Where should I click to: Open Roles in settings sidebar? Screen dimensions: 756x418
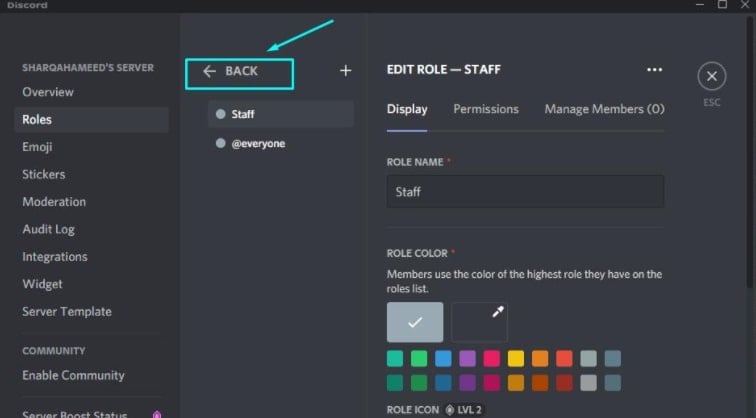[91, 120]
